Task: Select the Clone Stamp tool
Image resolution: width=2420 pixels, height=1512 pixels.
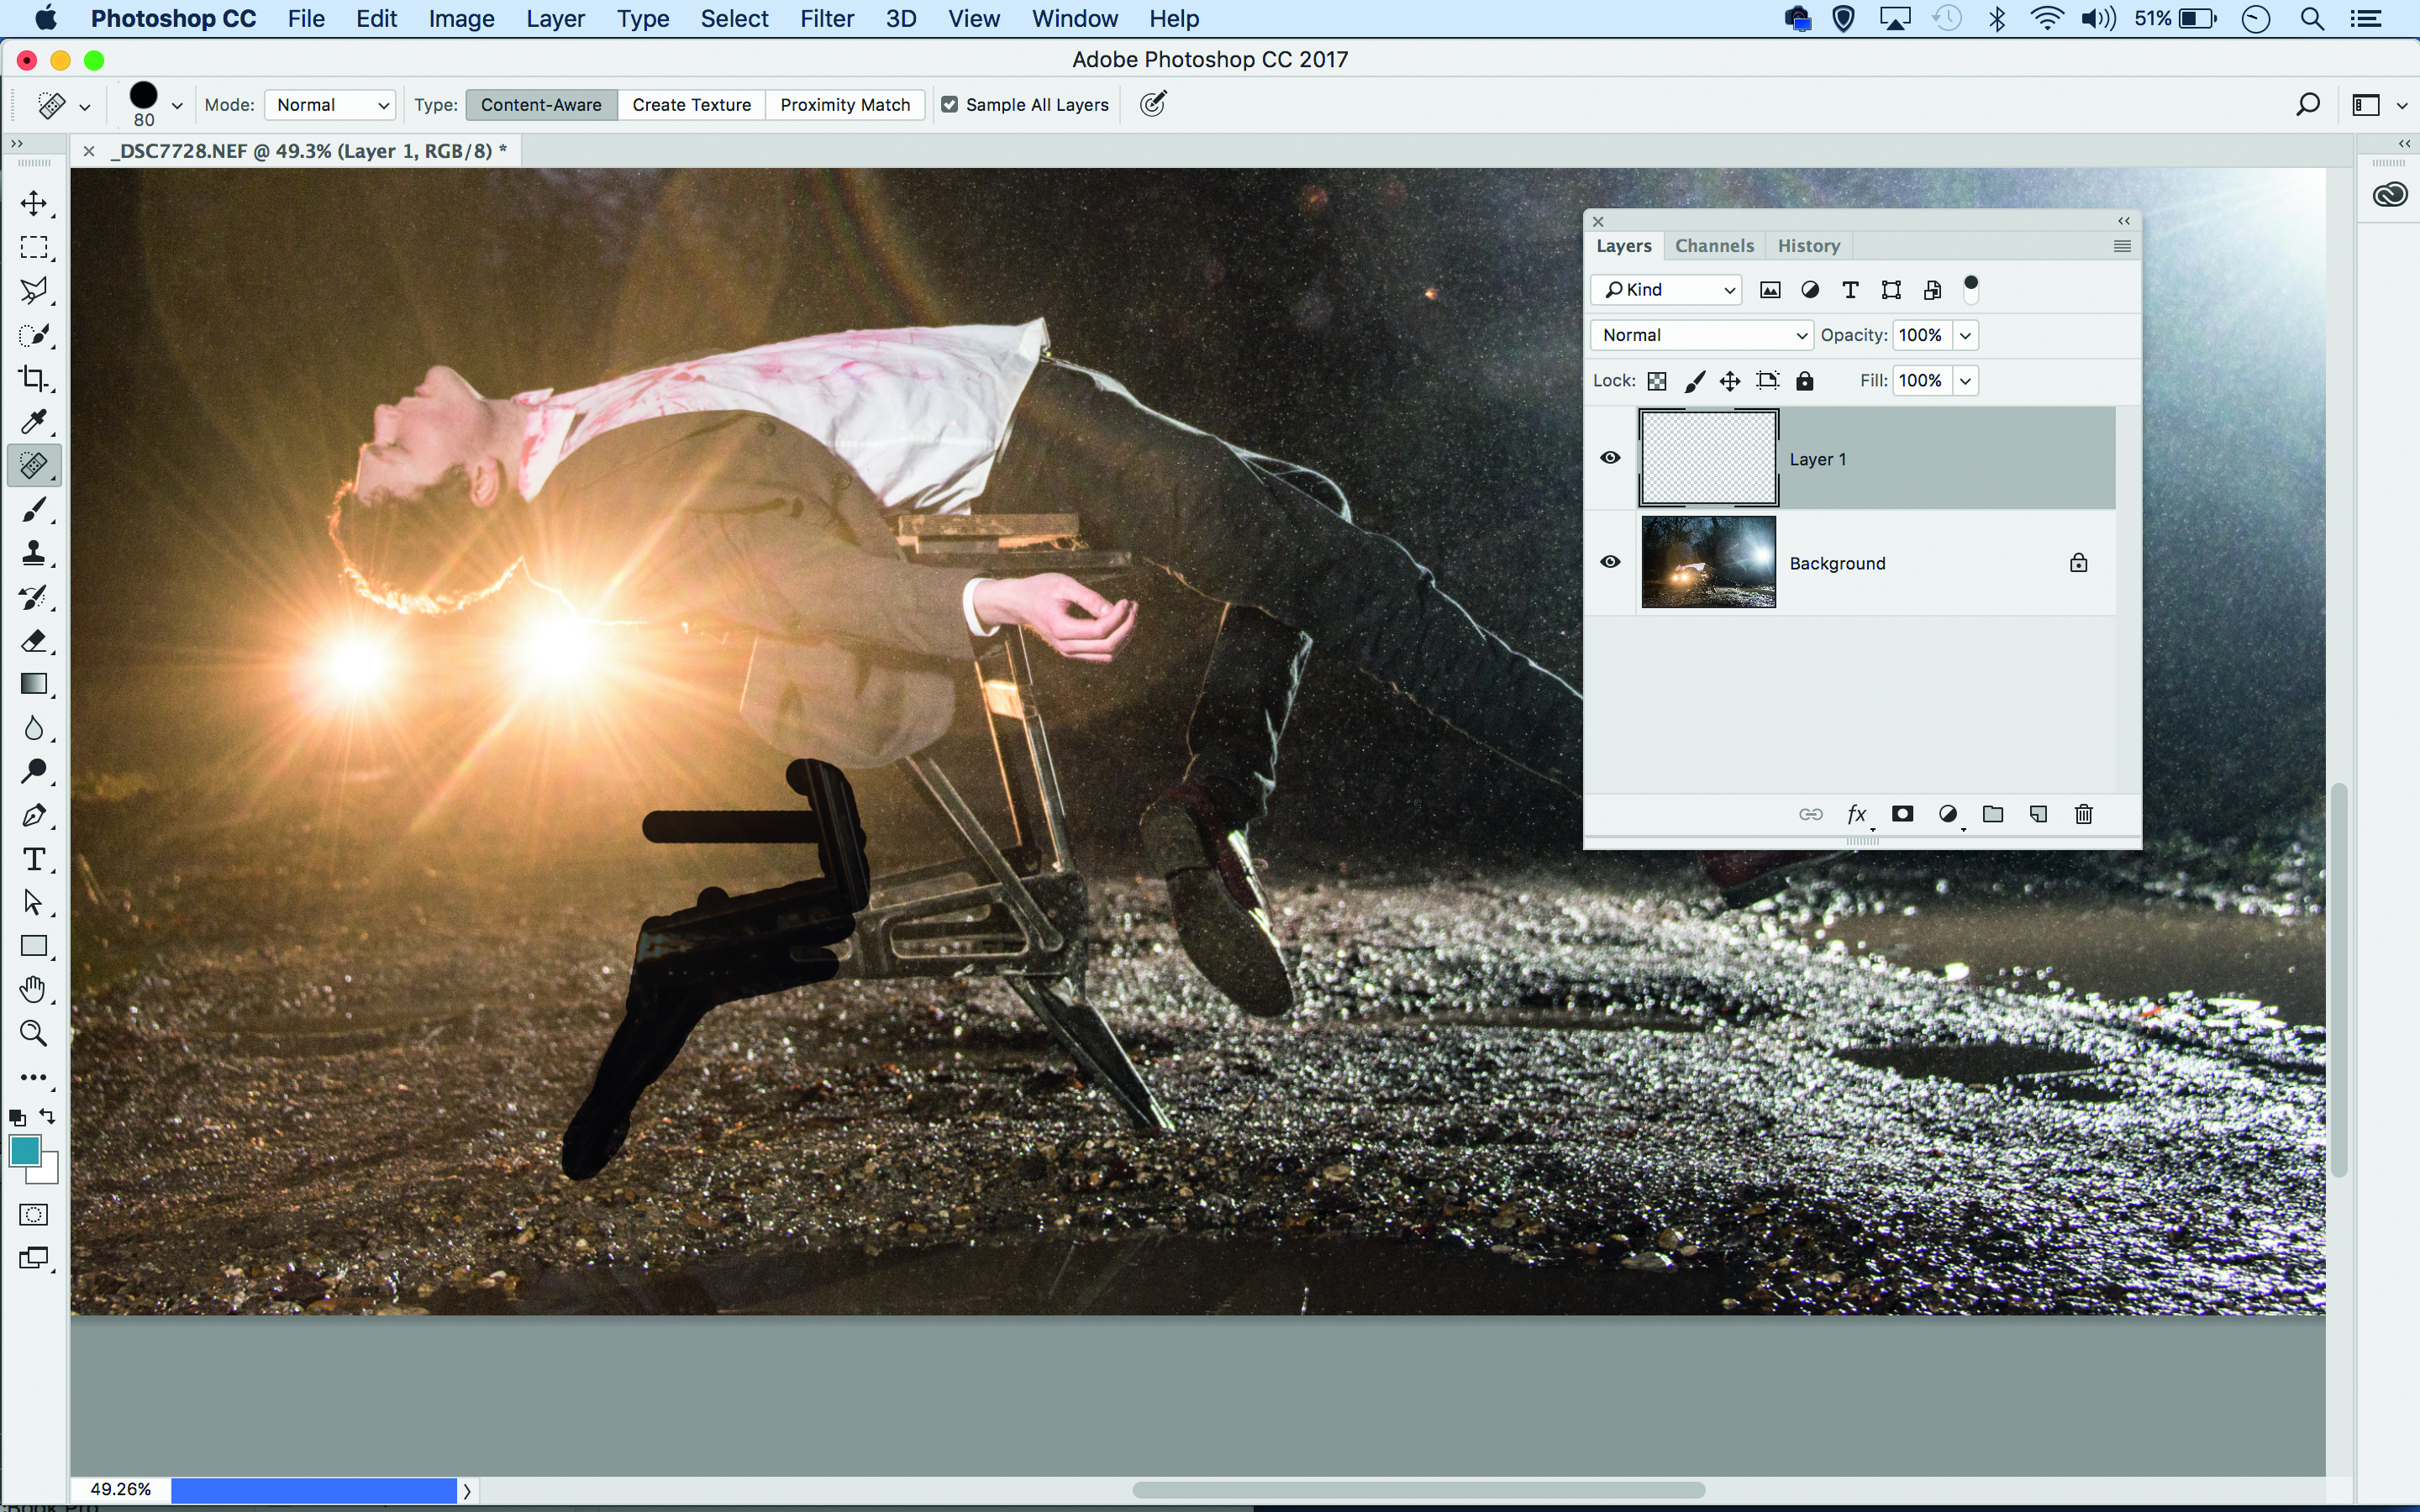Action: click(x=34, y=553)
